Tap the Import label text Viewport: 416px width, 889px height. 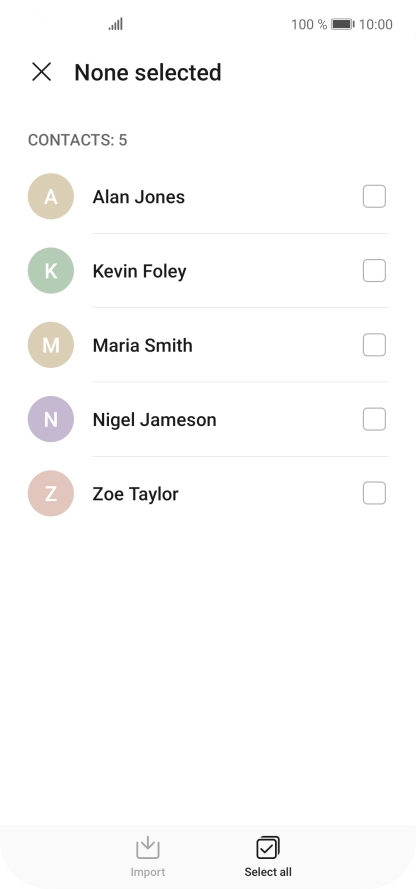pos(148,872)
